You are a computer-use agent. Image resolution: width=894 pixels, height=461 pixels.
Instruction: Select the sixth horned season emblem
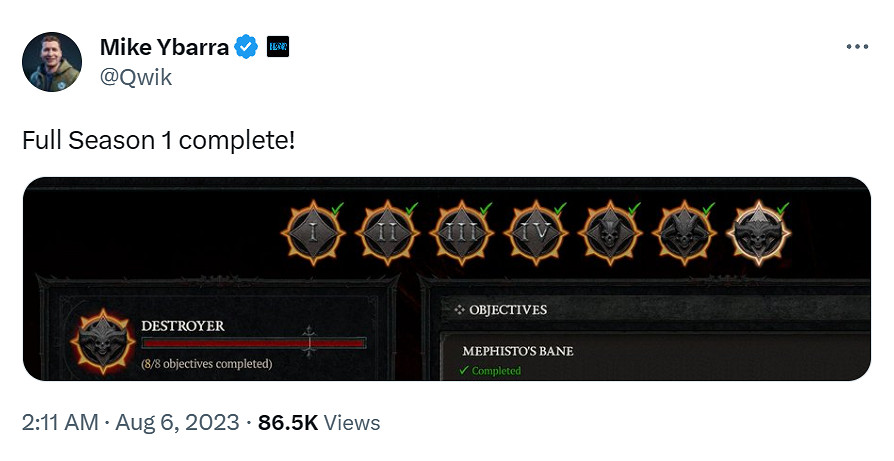tap(686, 234)
